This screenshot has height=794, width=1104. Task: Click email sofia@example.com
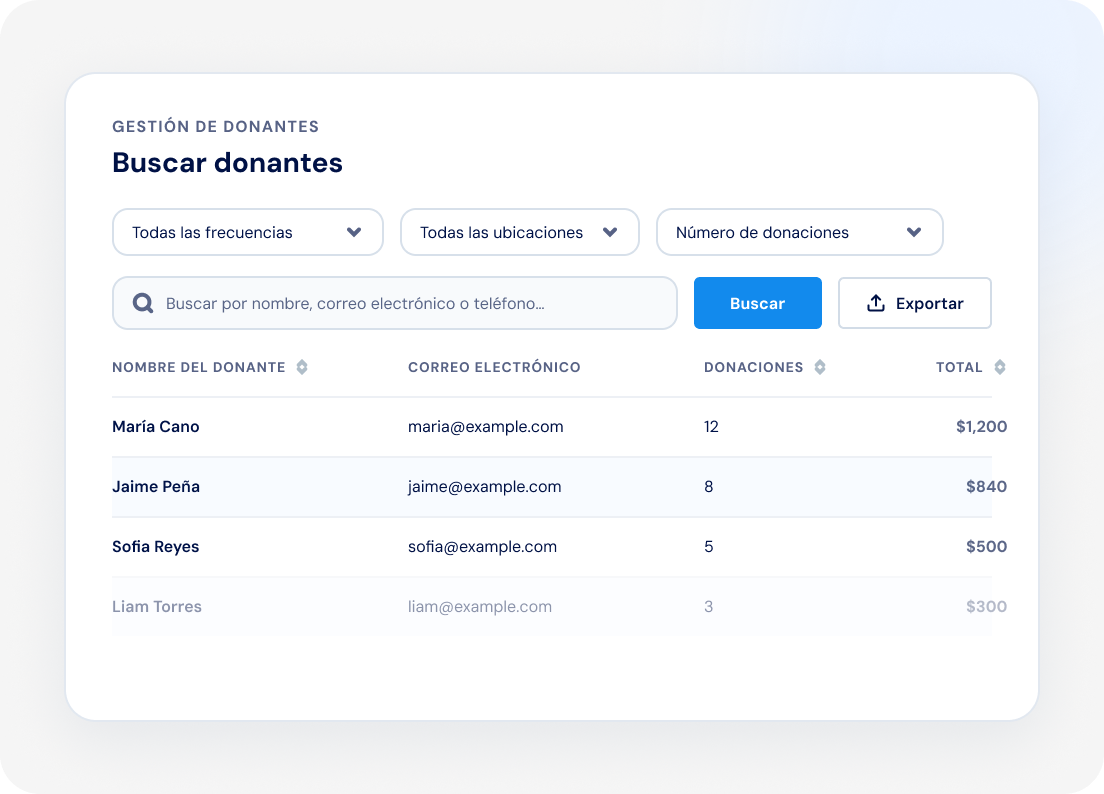482,547
